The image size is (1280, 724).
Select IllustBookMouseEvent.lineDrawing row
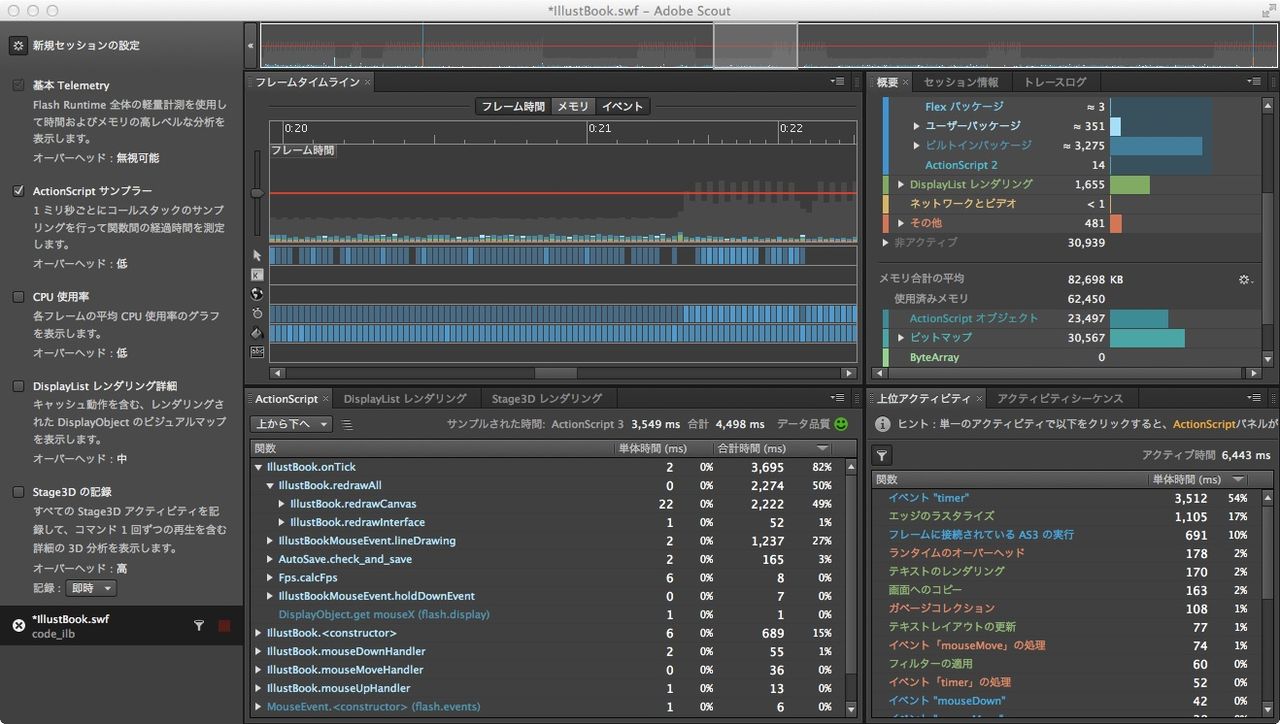tap(549, 541)
